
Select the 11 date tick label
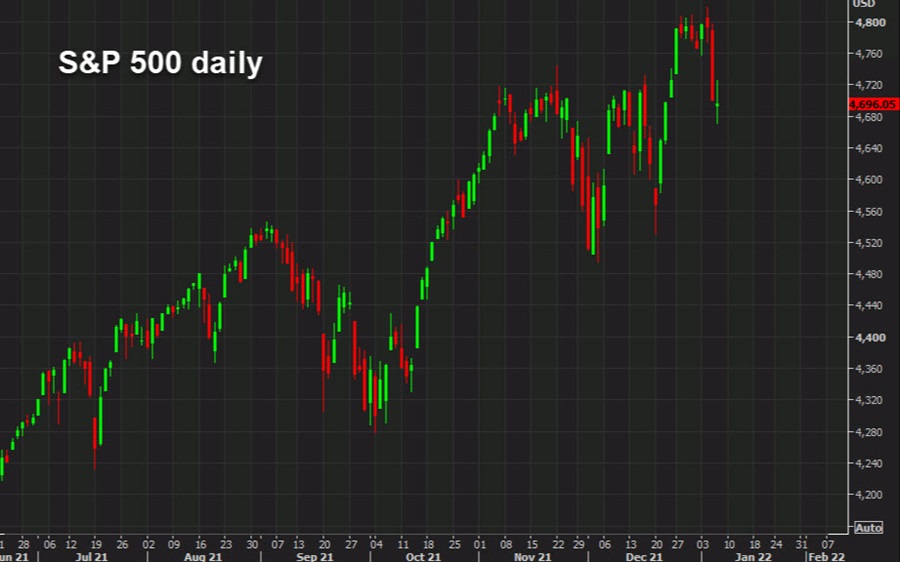(x=403, y=544)
